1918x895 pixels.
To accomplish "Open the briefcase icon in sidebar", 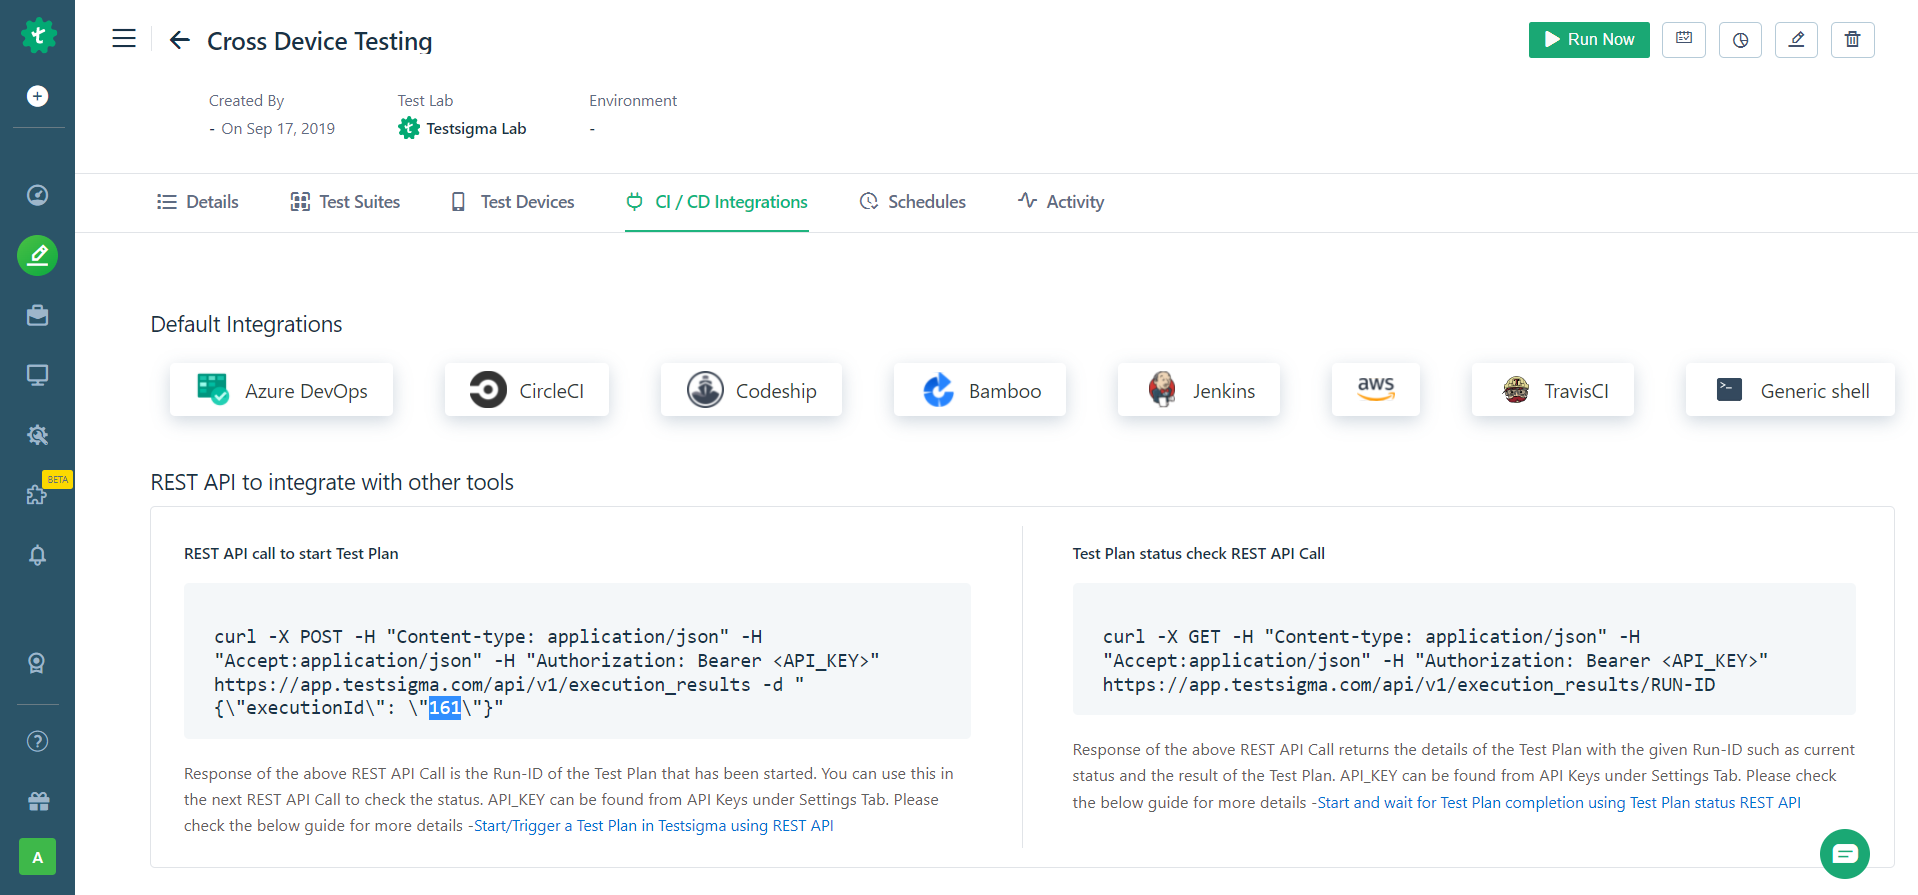I will [x=37, y=315].
